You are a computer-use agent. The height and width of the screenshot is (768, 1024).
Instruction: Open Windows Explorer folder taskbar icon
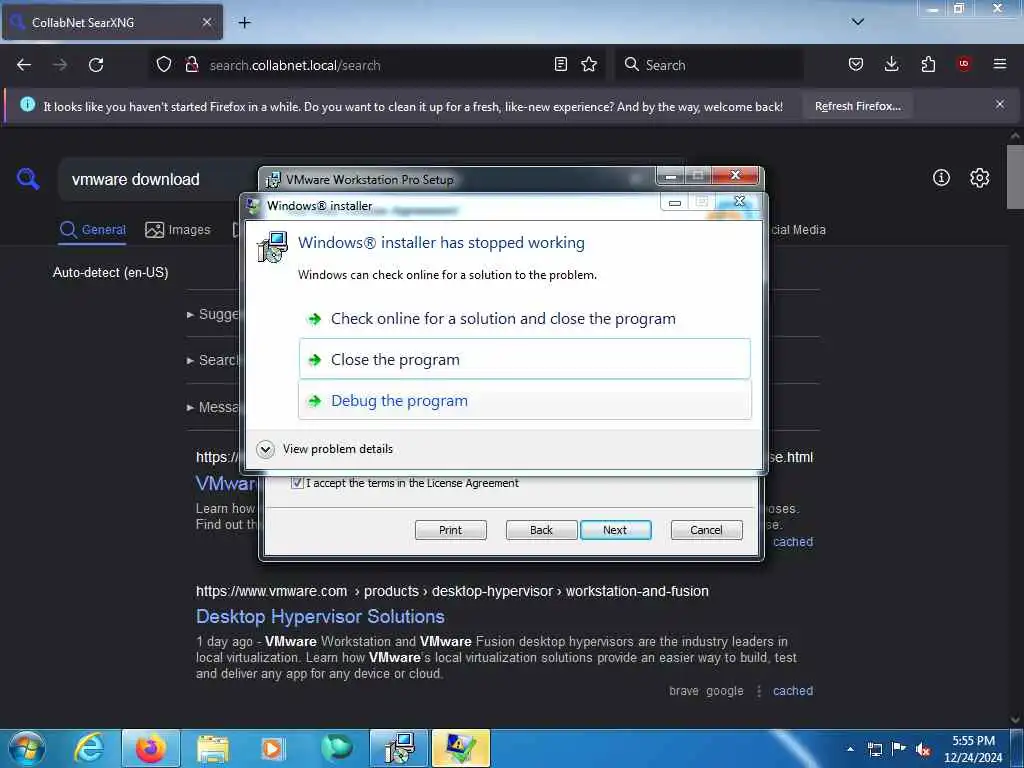coord(213,748)
